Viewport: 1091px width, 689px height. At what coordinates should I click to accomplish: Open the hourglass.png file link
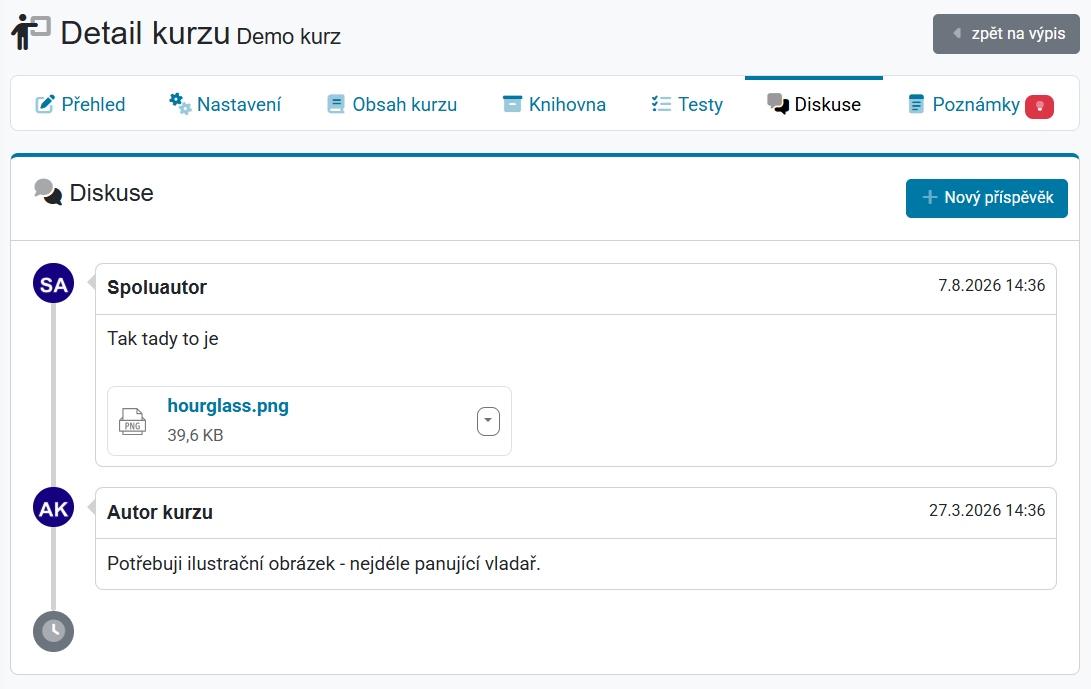(x=228, y=406)
